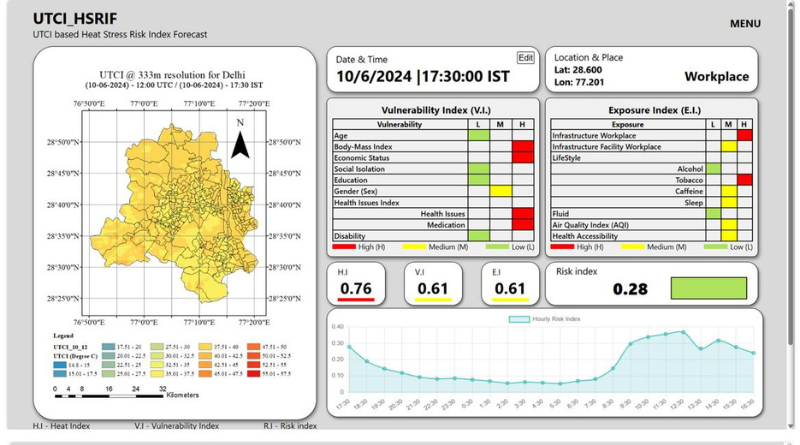The image size is (800, 445).
Task: Click the Health Issues Index row label
Action: coord(367,203)
